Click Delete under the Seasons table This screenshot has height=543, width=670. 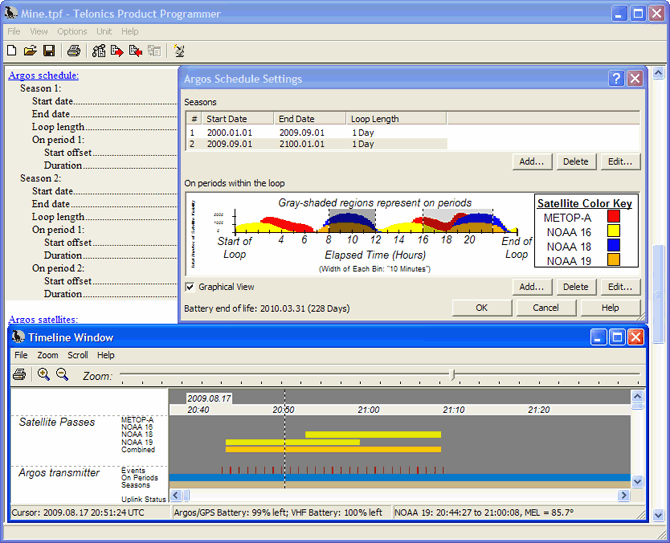pos(576,161)
